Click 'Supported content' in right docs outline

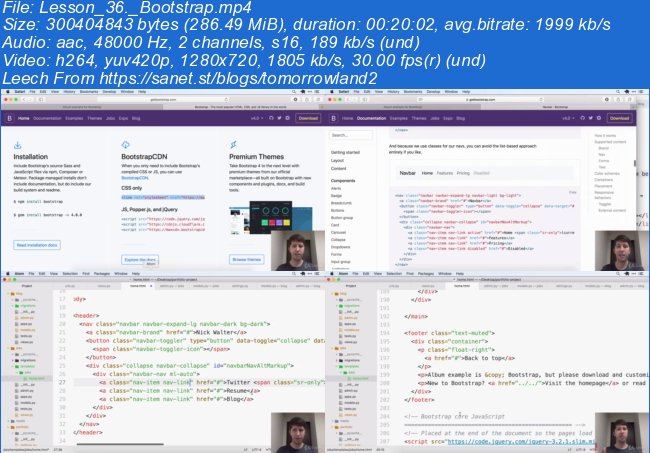(610, 142)
